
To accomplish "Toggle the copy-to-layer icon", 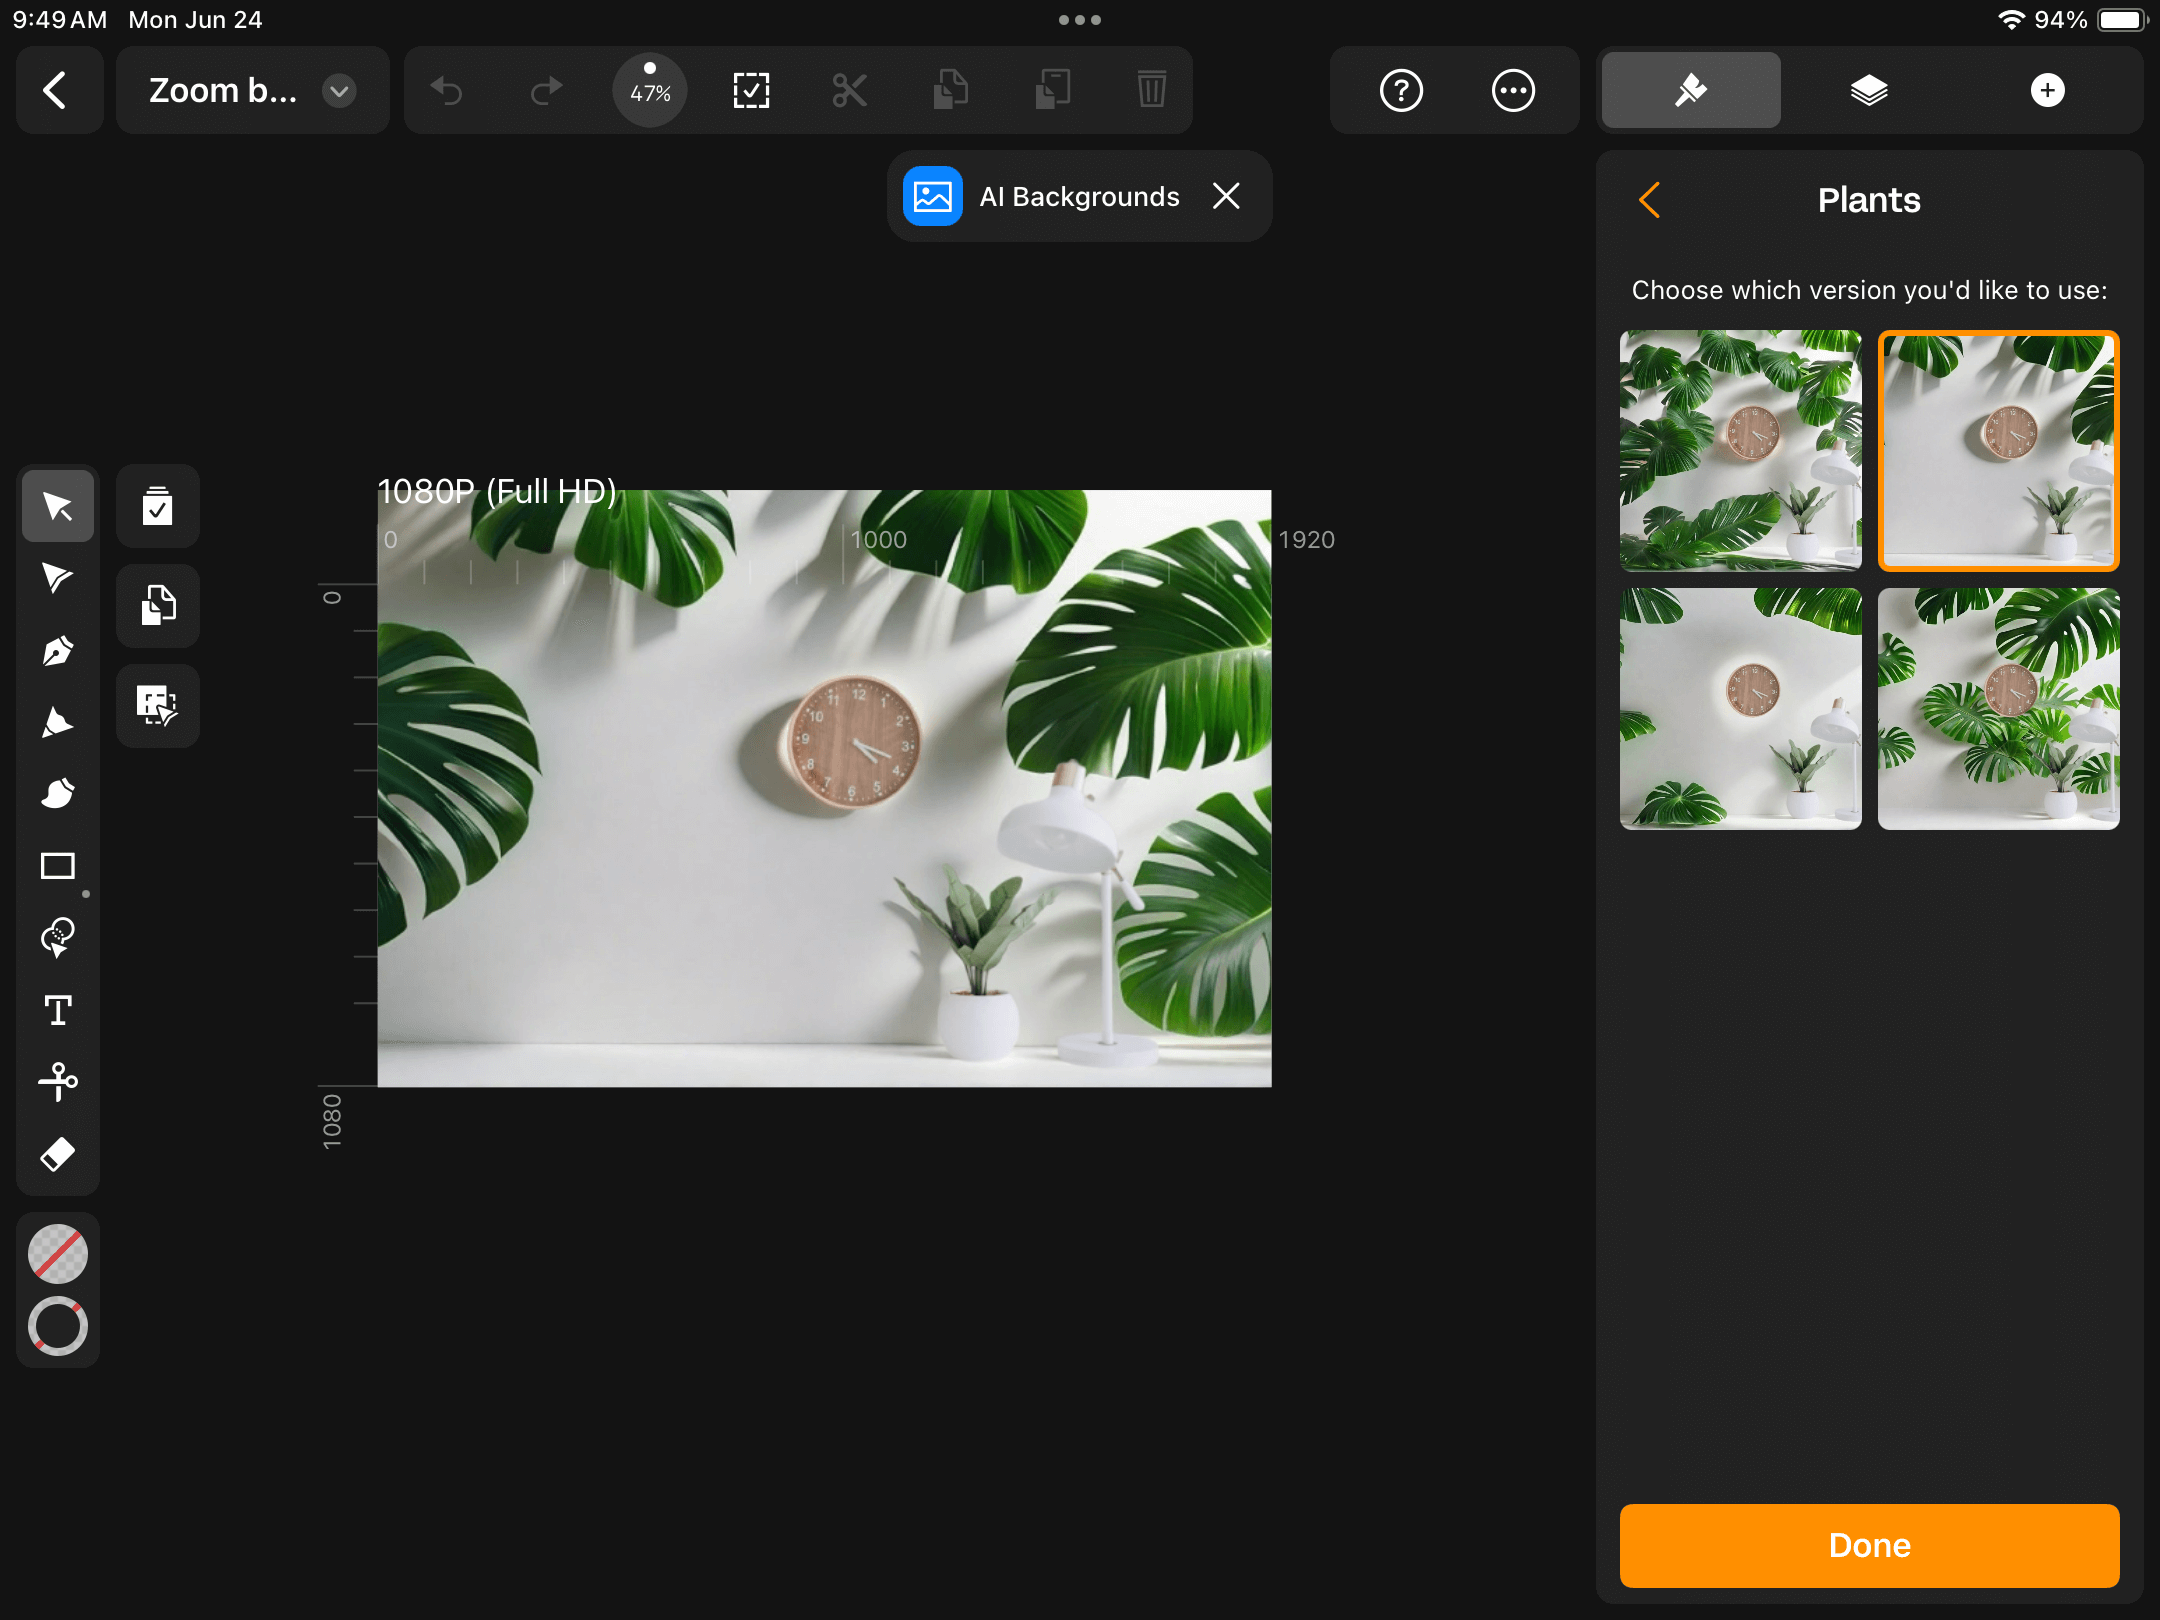I will (156, 604).
